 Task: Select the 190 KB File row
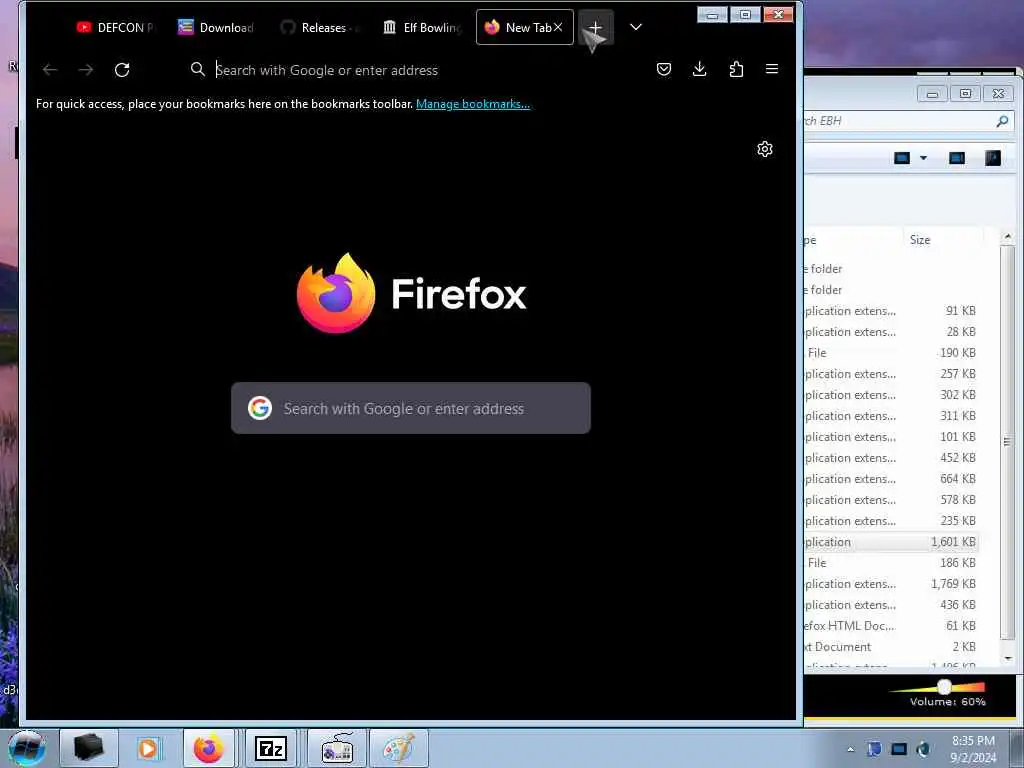pyautogui.click(x=891, y=353)
